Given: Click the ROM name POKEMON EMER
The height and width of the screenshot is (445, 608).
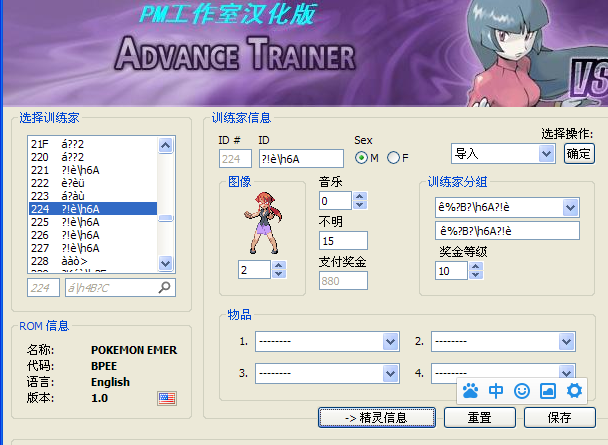Looking at the screenshot, I should 134,350.
